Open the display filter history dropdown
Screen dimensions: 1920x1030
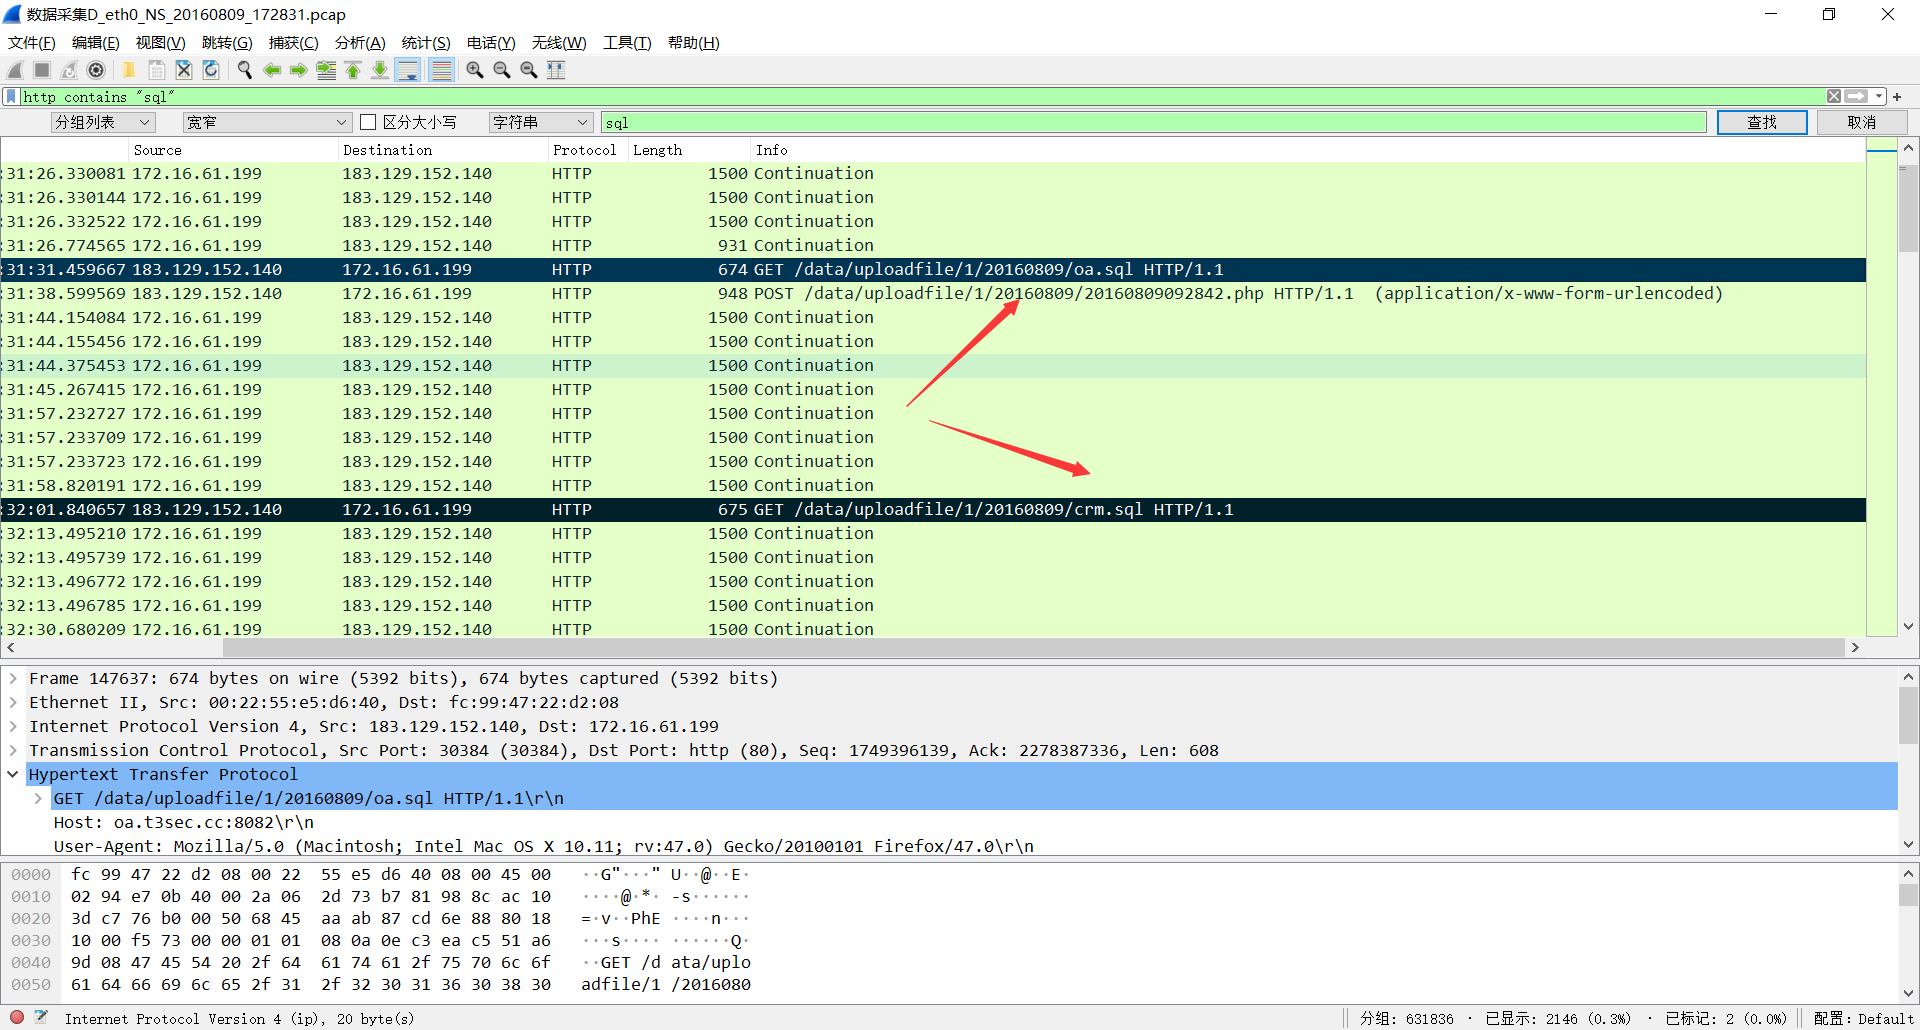[x=1879, y=97]
